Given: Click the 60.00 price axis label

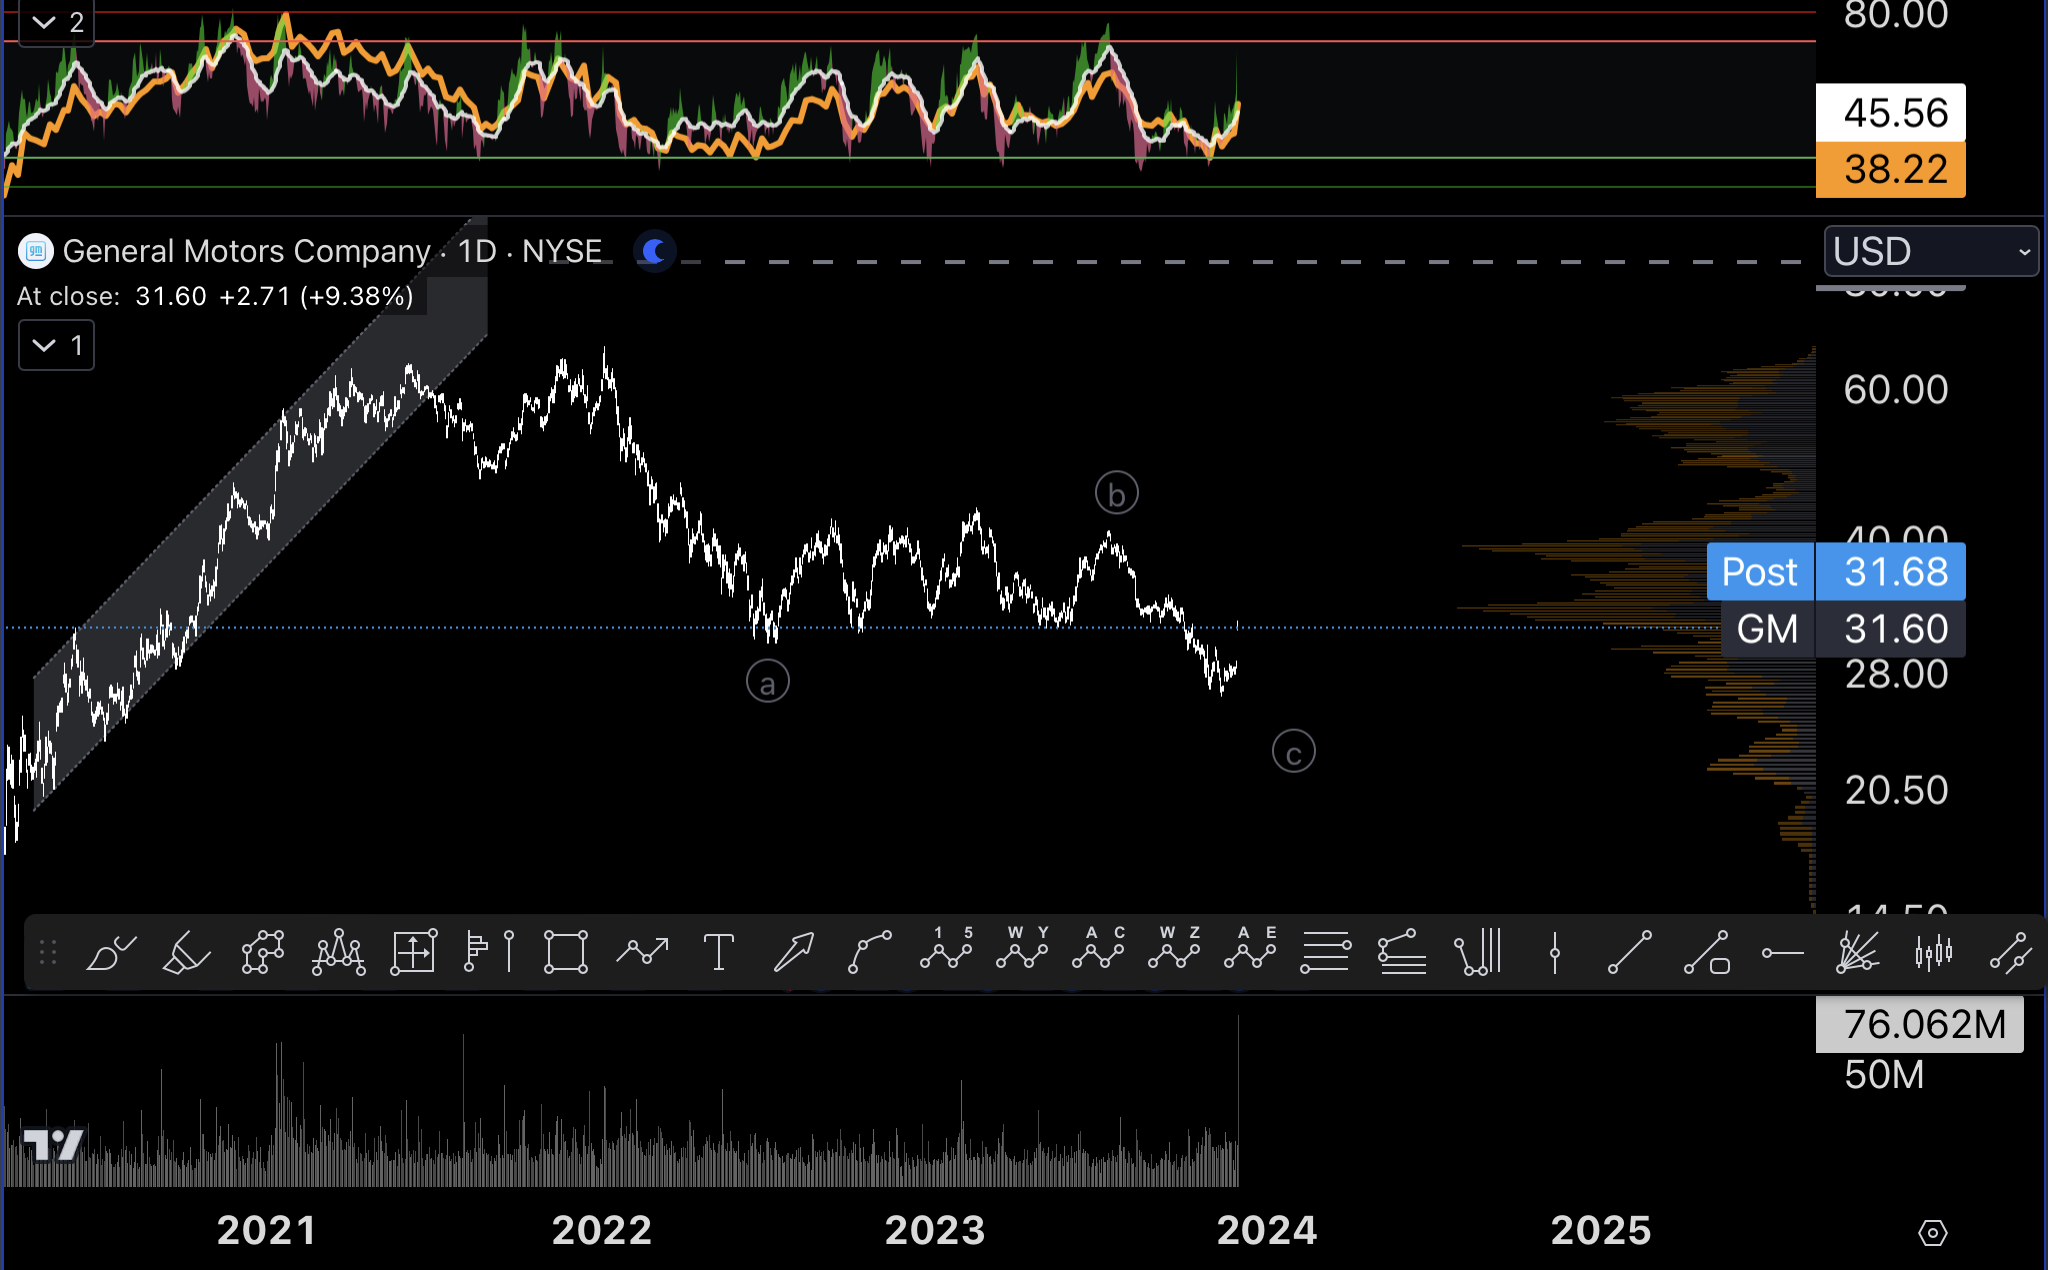Looking at the screenshot, I should point(1896,390).
